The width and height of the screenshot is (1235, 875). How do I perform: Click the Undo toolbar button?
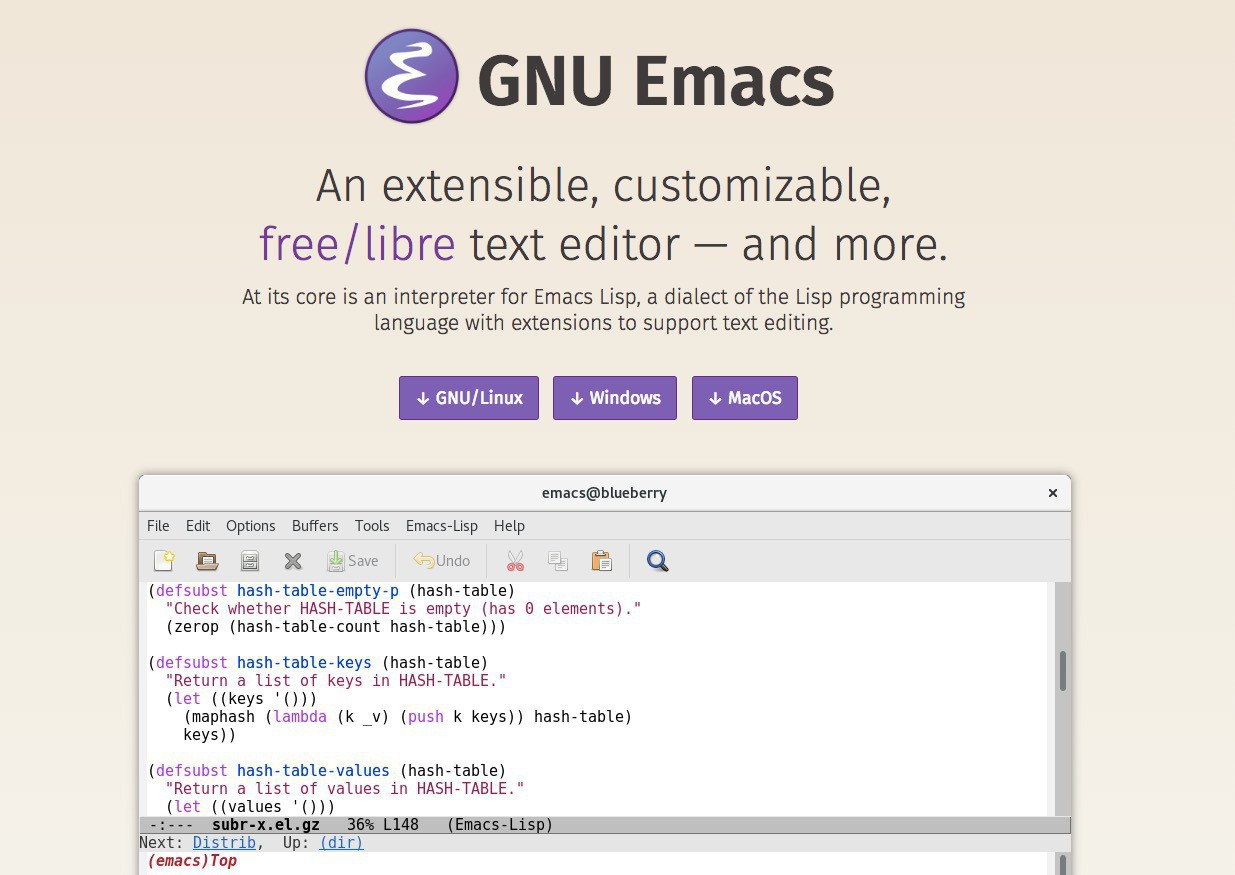(441, 561)
